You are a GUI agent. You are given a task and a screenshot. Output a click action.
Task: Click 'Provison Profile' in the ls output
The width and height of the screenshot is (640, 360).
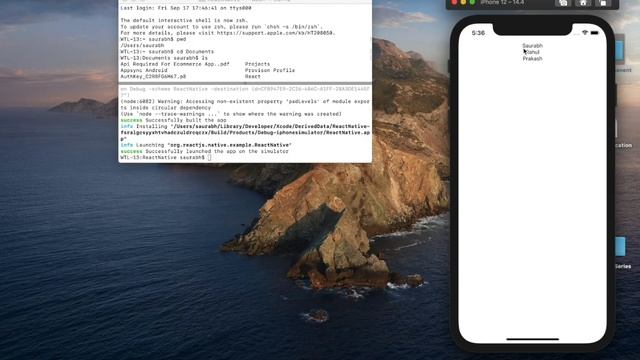point(270,70)
